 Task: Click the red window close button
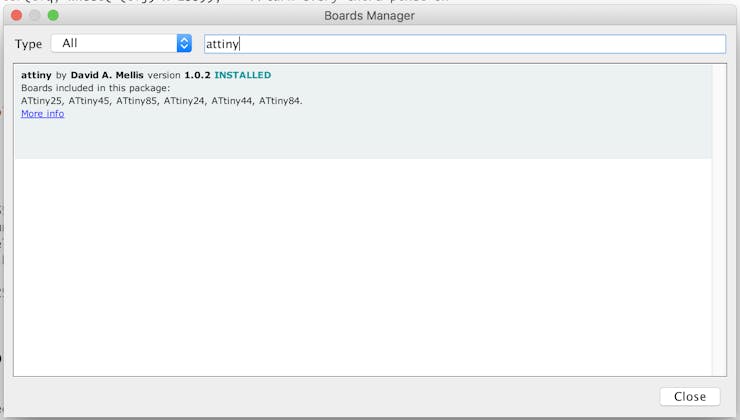pos(17,16)
